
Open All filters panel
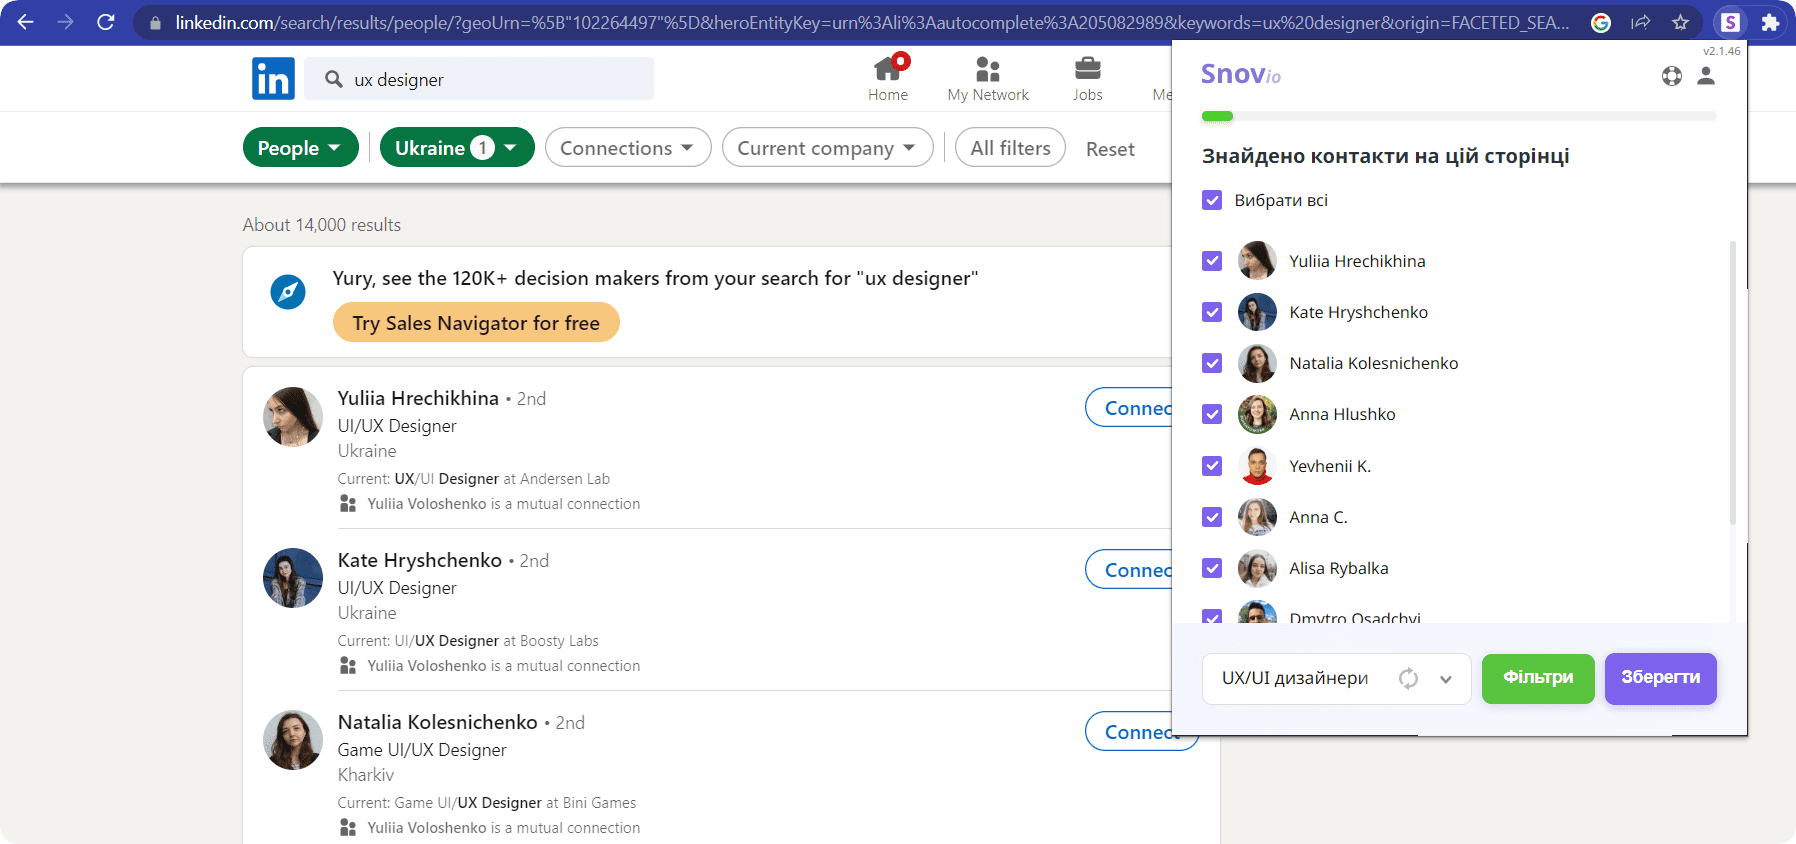[x=1010, y=147]
